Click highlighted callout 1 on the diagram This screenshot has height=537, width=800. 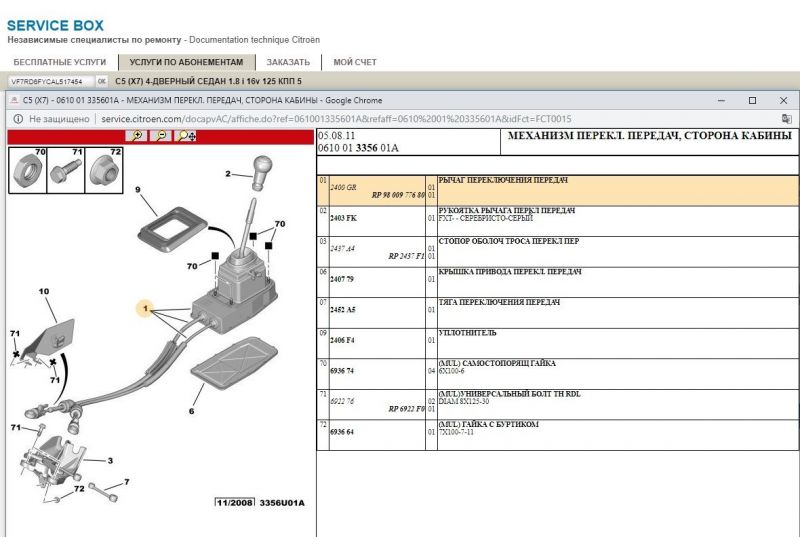(144, 310)
